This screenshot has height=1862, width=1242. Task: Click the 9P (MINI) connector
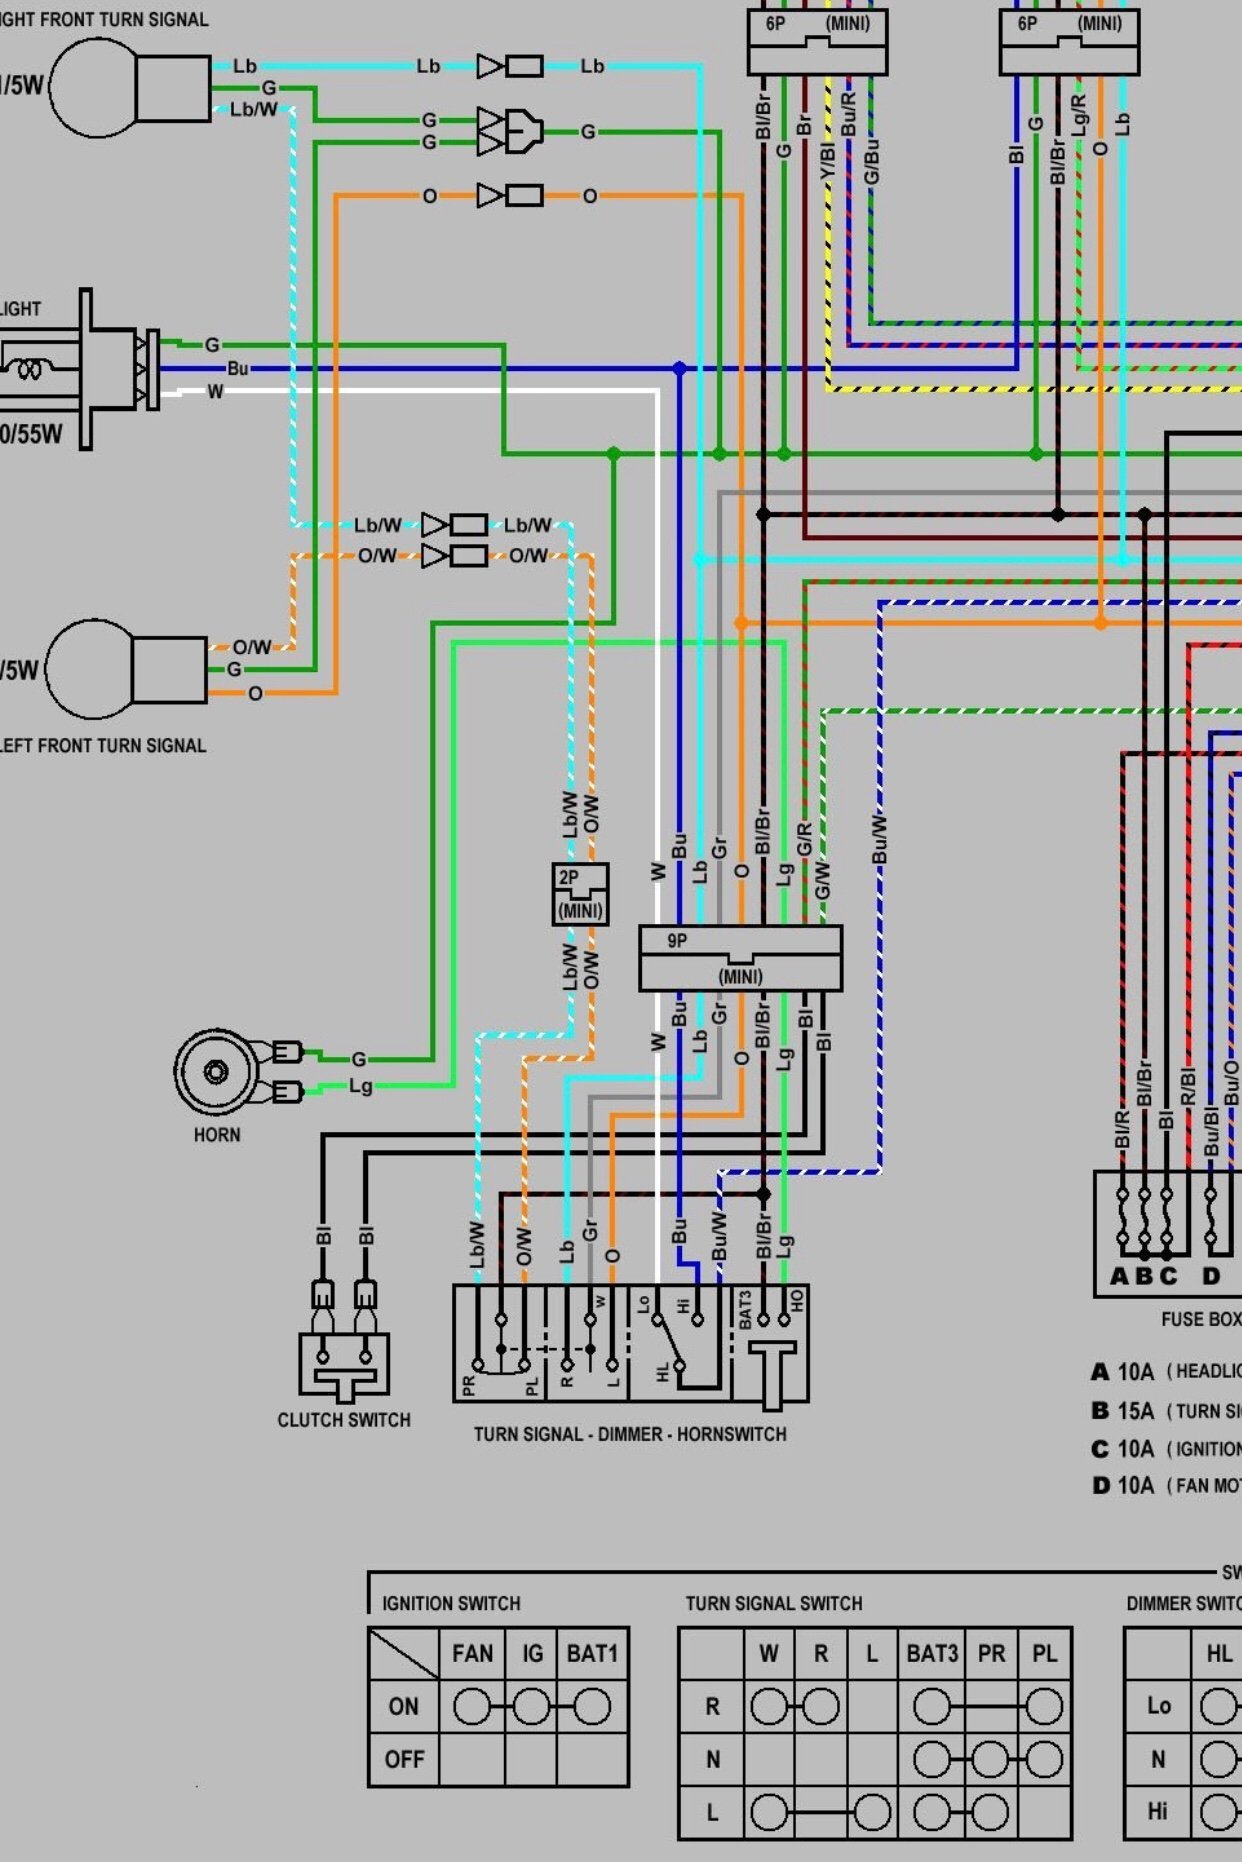(740, 959)
